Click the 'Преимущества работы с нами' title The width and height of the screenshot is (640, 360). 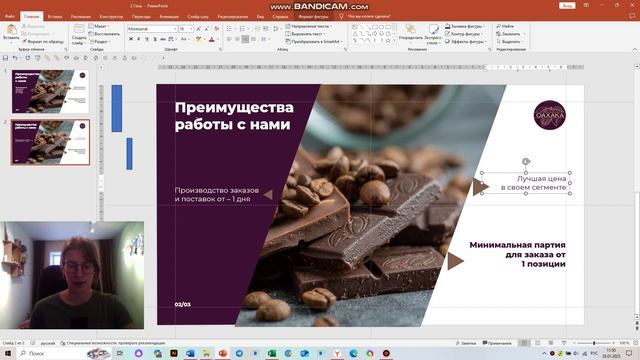[x=234, y=116]
